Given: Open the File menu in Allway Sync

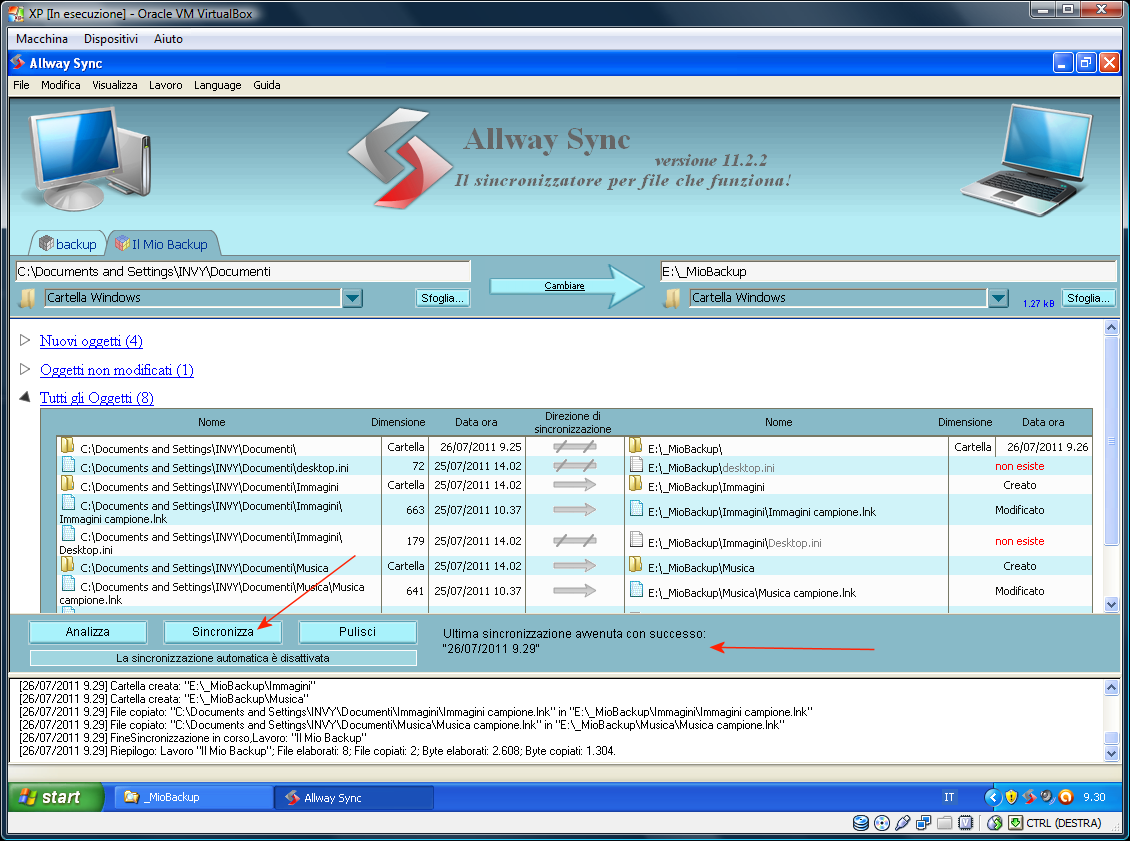Looking at the screenshot, I should click(22, 85).
